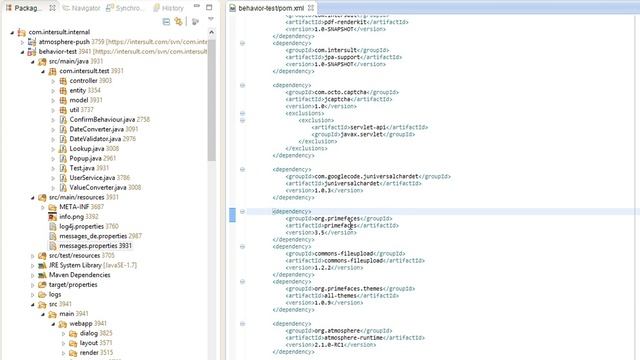Select Test.java file
This screenshot has width=640, height=360.
click(84, 168)
